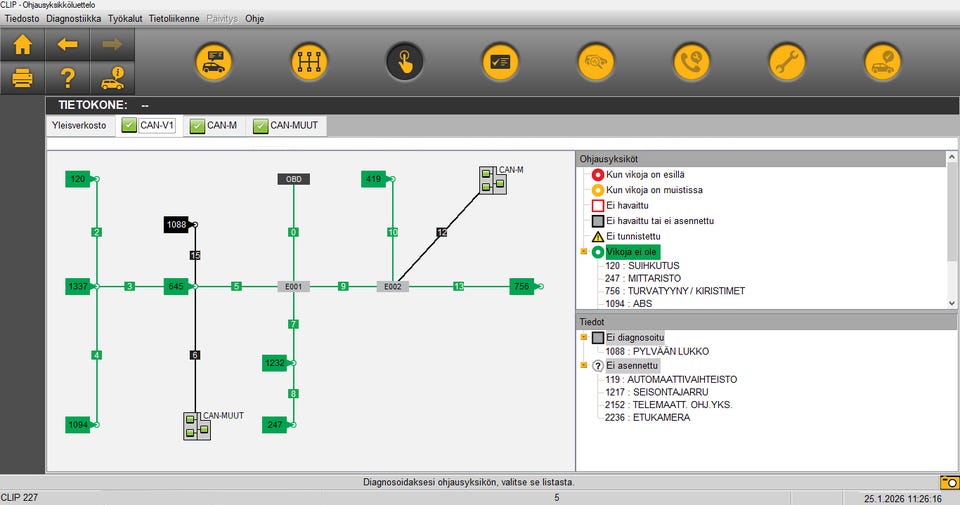Open the checklist screen round icon
The image size is (960, 505).
500,62
